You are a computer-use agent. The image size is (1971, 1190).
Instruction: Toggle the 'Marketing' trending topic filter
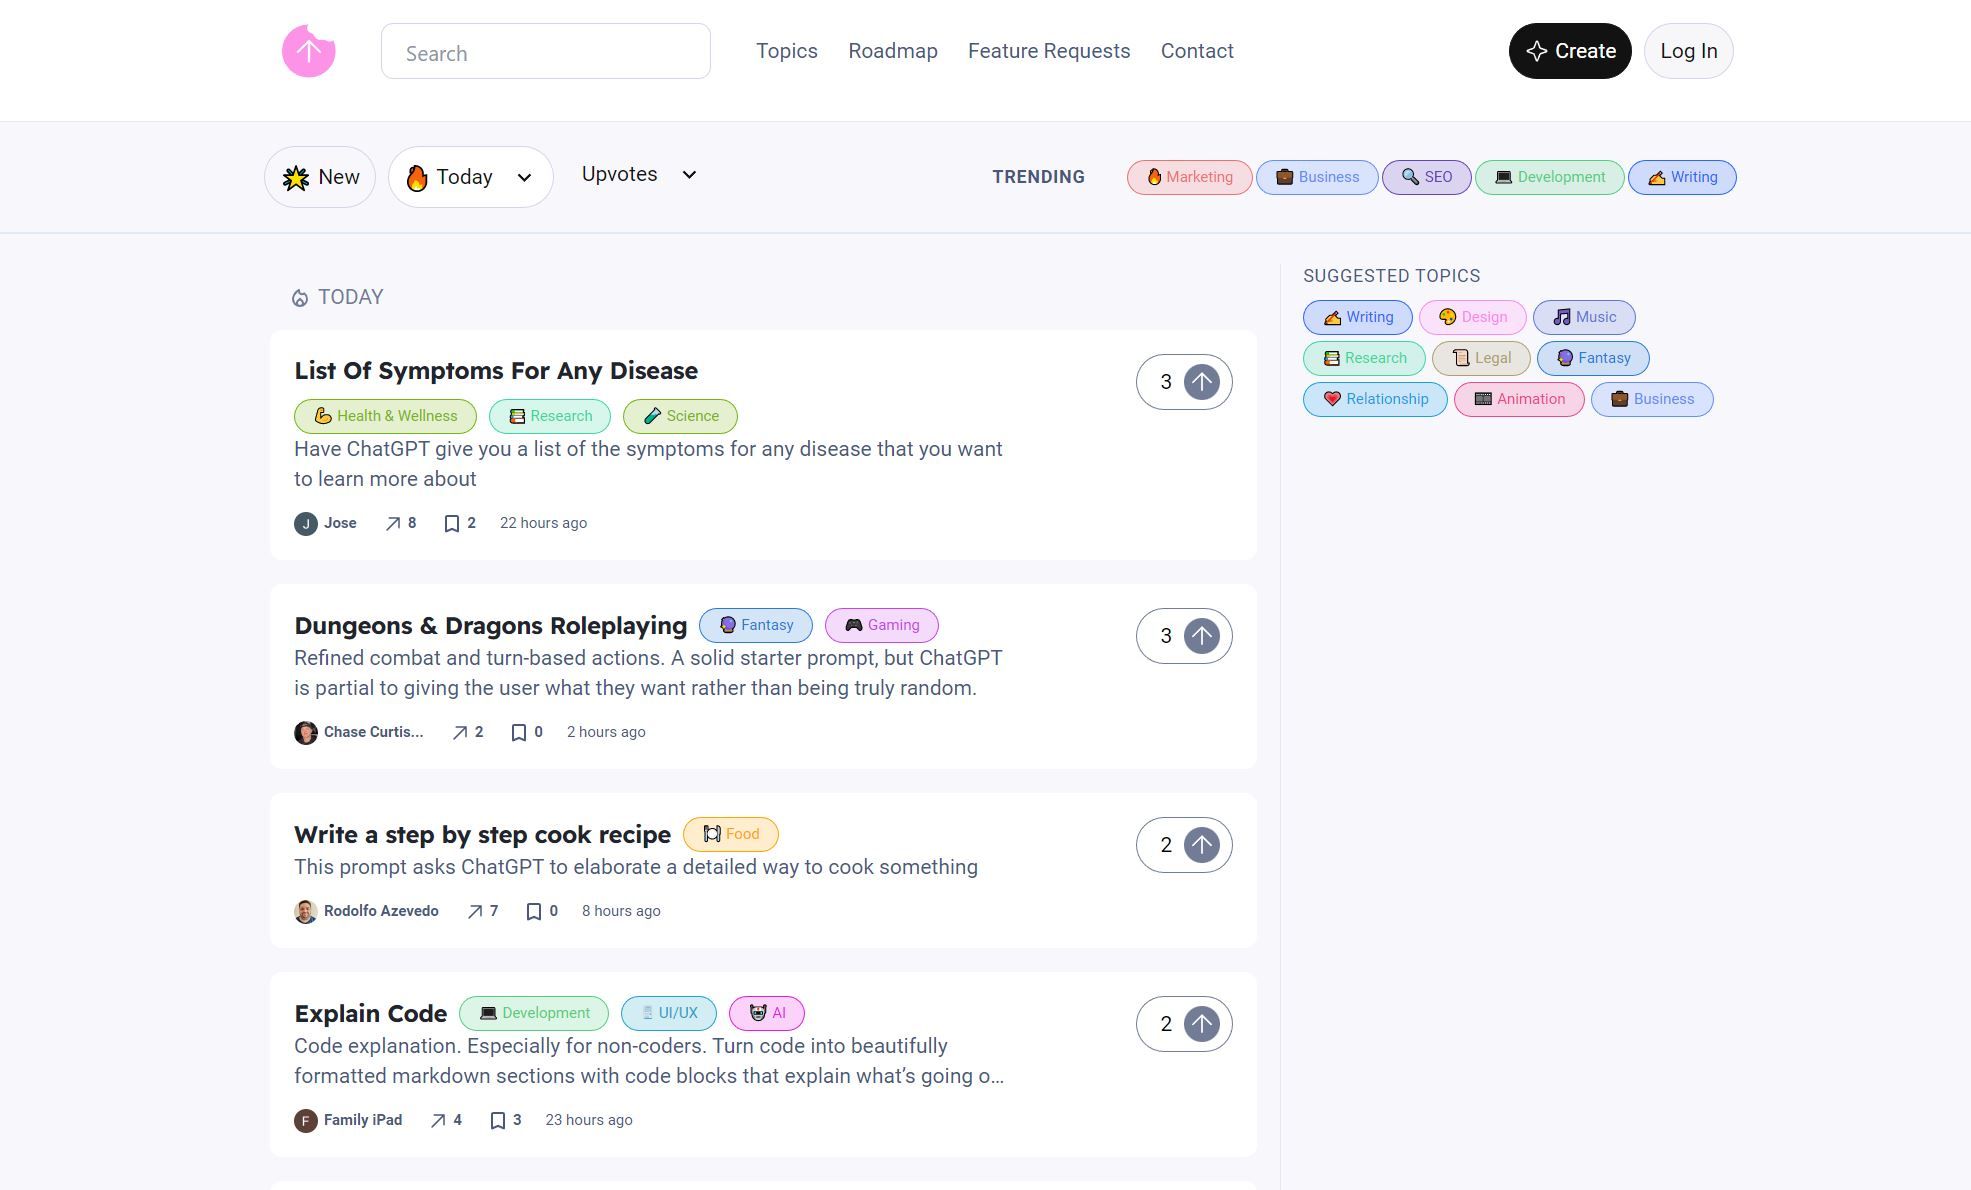(1187, 176)
